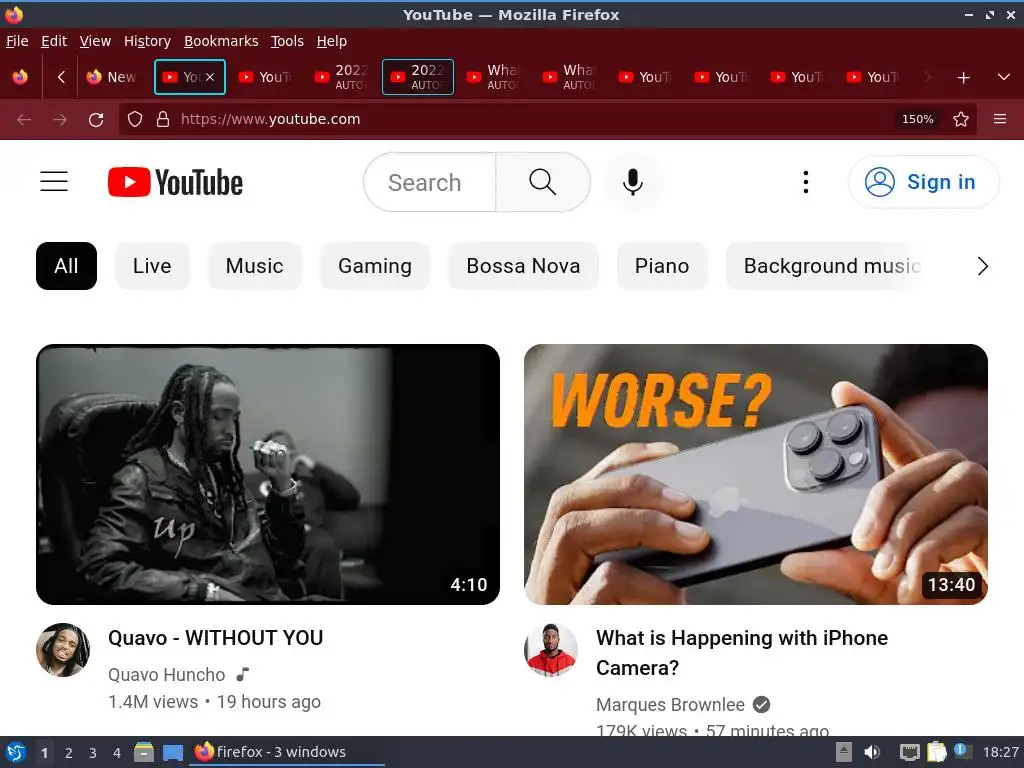This screenshot has width=1024, height=768.
Task: Start voice search with microphone icon
Action: 632,182
